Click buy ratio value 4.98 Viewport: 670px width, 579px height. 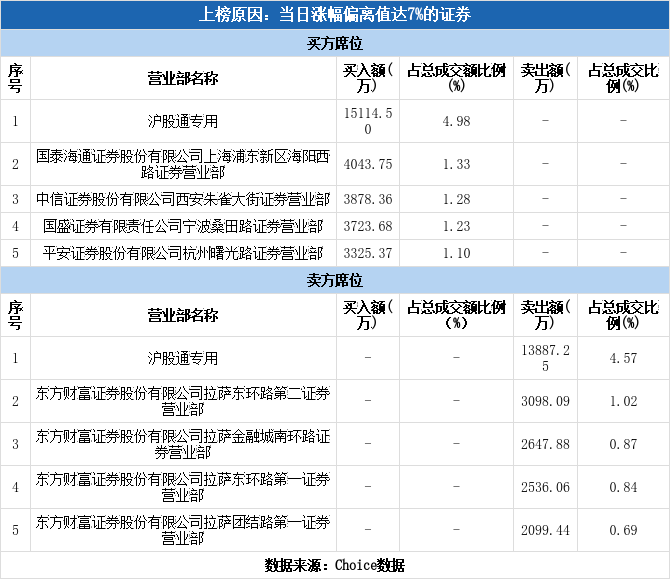[x=456, y=121]
